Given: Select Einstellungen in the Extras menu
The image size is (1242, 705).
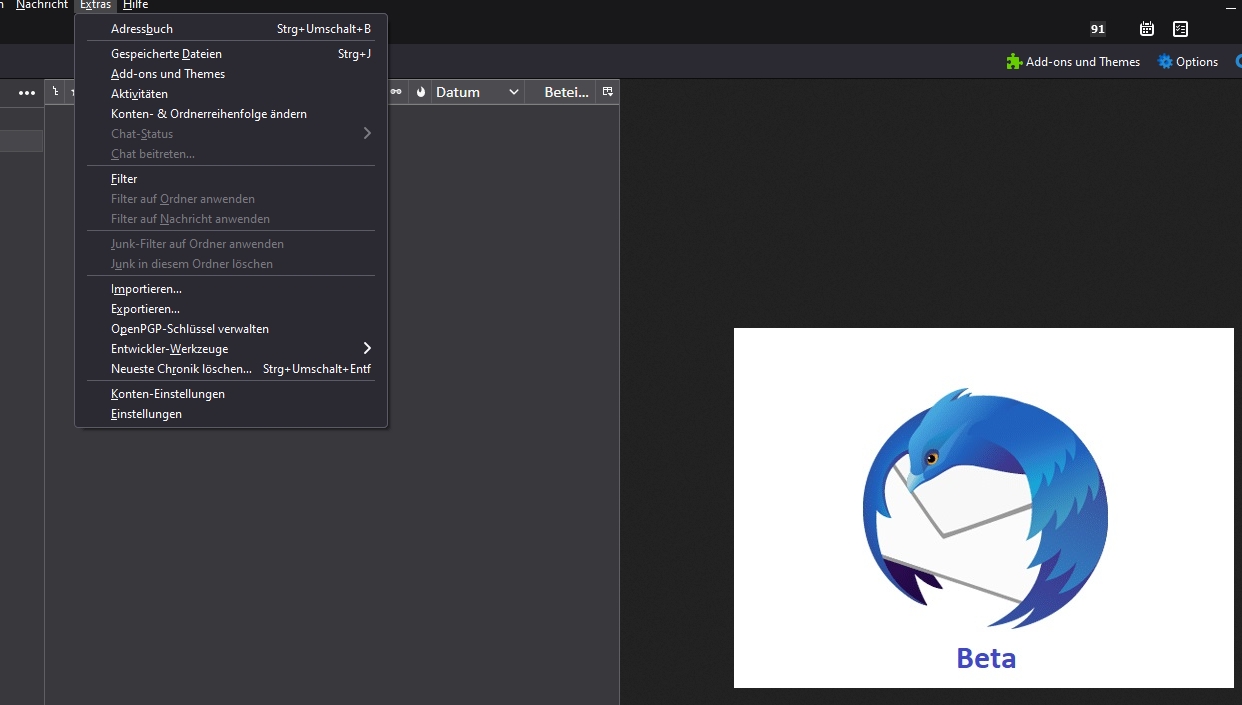Looking at the screenshot, I should pyautogui.click(x=146, y=414).
